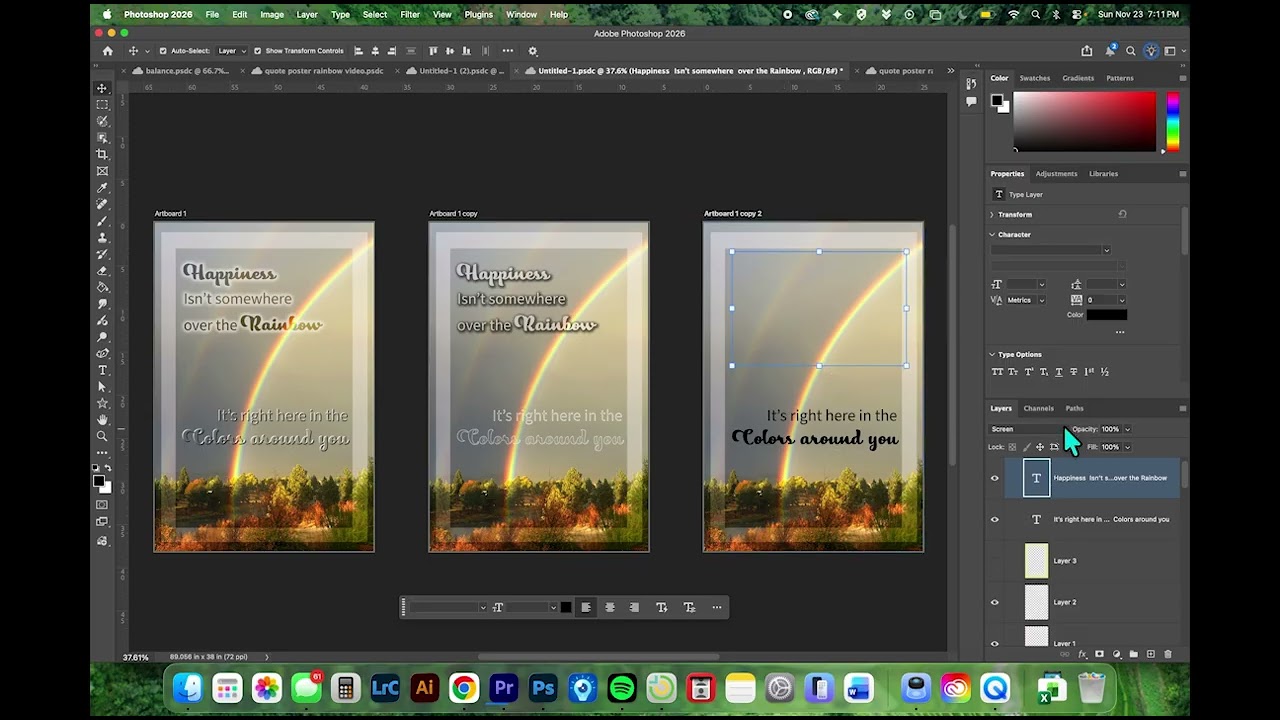Open Illustrator from the Dock
The image size is (1280, 720).
[x=424, y=688]
